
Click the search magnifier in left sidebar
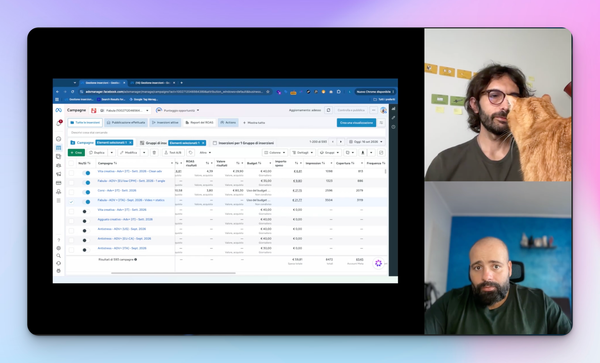pos(59,256)
